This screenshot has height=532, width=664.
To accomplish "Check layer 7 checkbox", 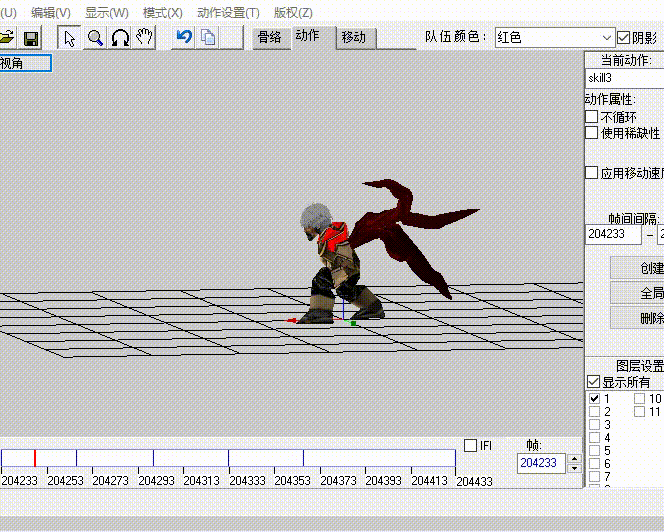I will [595, 477].
